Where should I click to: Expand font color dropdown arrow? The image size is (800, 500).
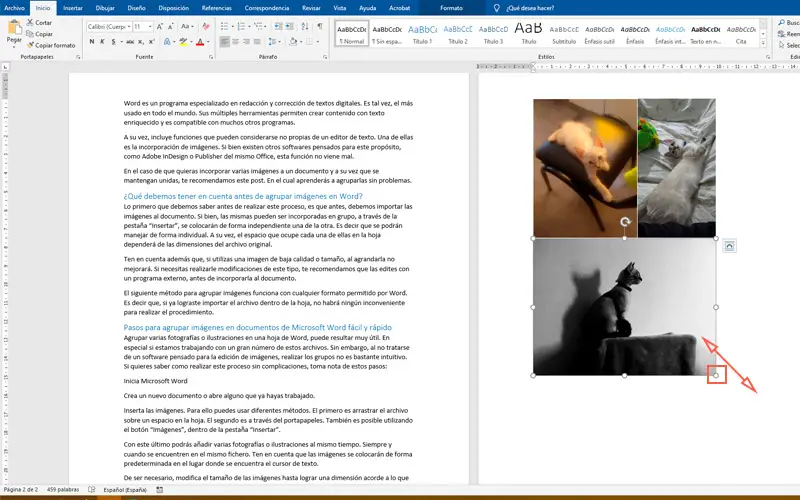[x=208, y=42]
